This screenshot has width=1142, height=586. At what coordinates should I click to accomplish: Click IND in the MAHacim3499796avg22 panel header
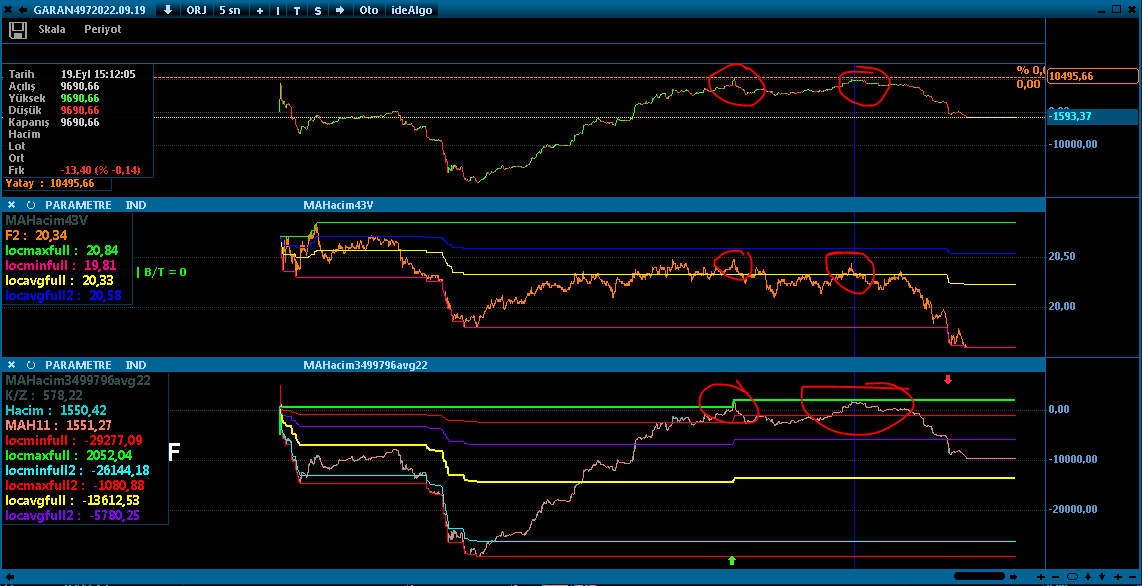tap(135, 365)
